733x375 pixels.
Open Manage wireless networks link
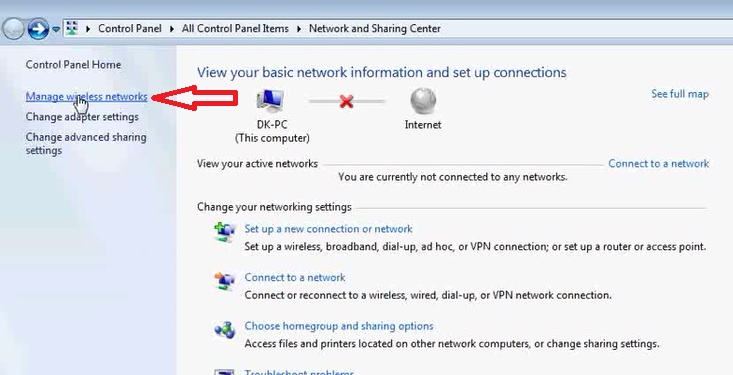pos(86,97)
